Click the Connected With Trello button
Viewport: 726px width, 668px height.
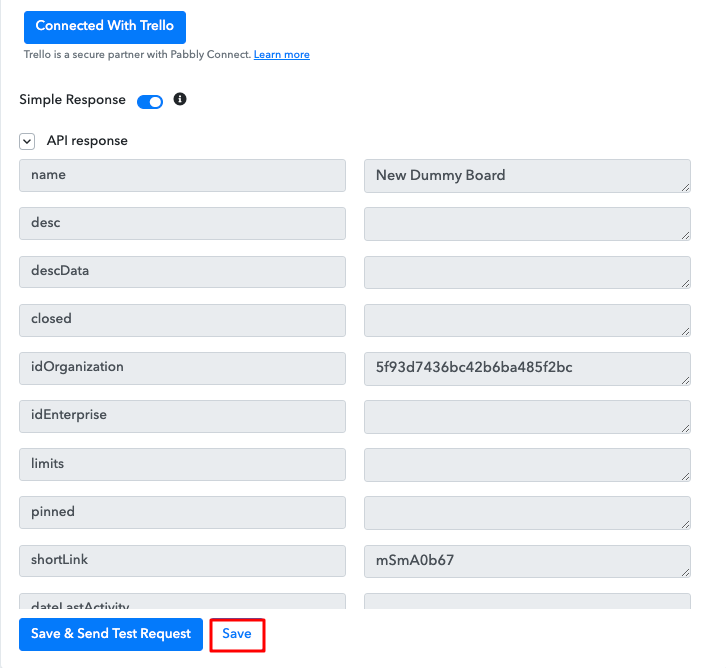[x=105, y=27]
